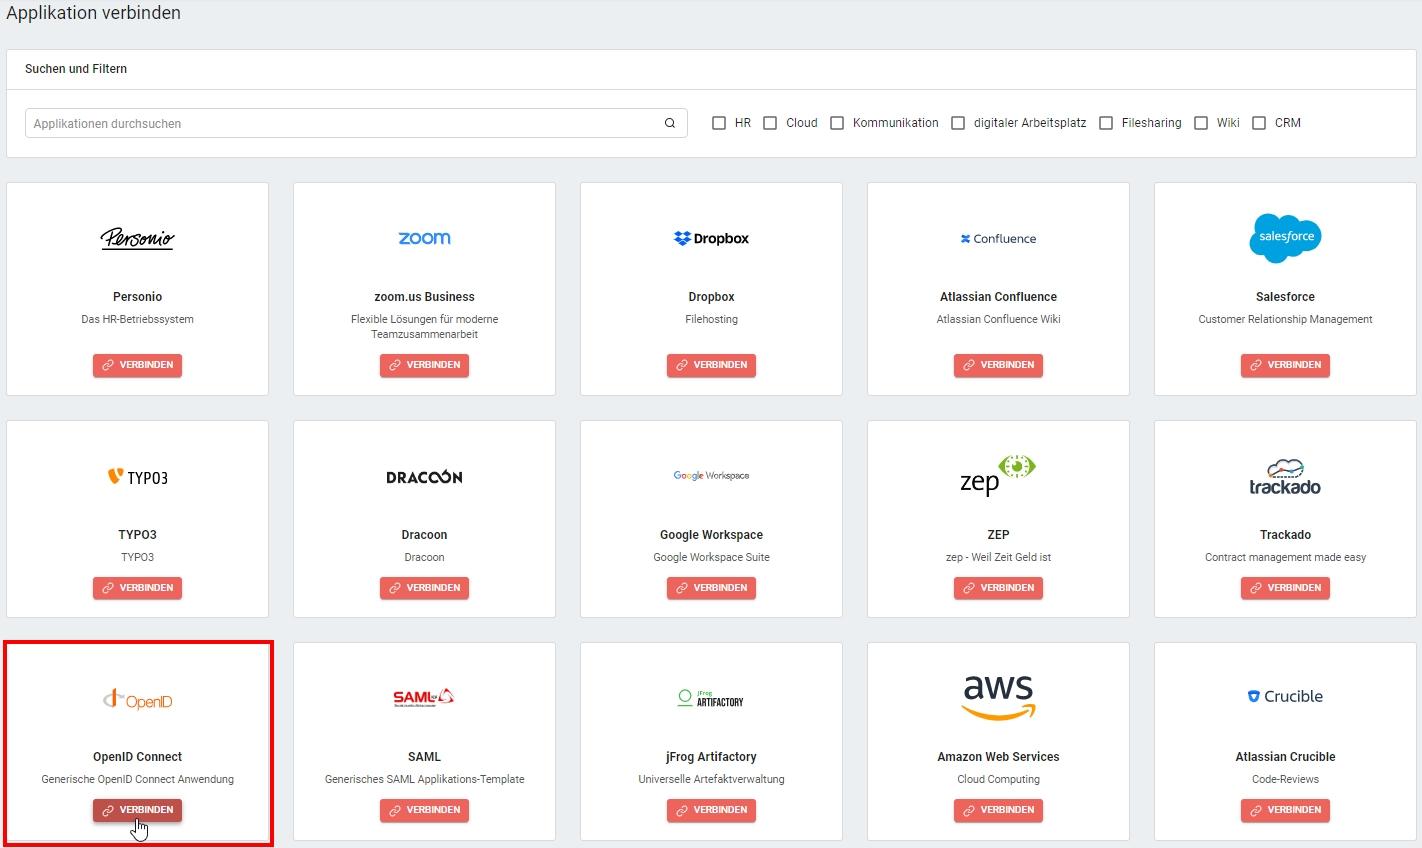Click Verbinden for Trackado
Image resolution: width=1422 pixels, height=848 pixels.
point(1285,588)
